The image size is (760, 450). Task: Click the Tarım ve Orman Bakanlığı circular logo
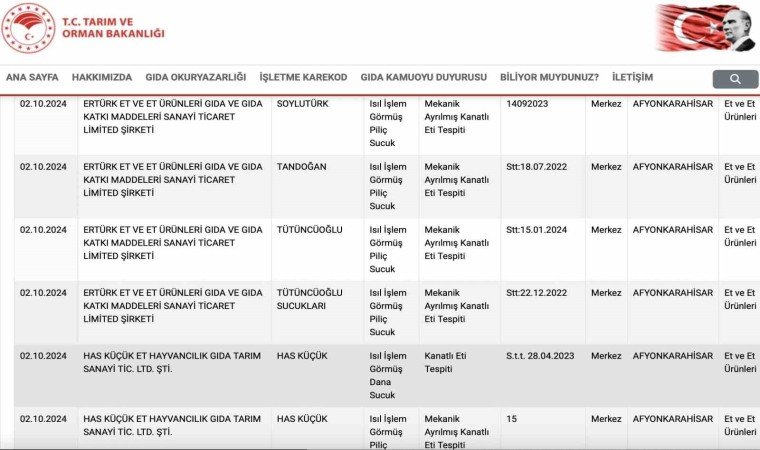[x=29, y=28]
